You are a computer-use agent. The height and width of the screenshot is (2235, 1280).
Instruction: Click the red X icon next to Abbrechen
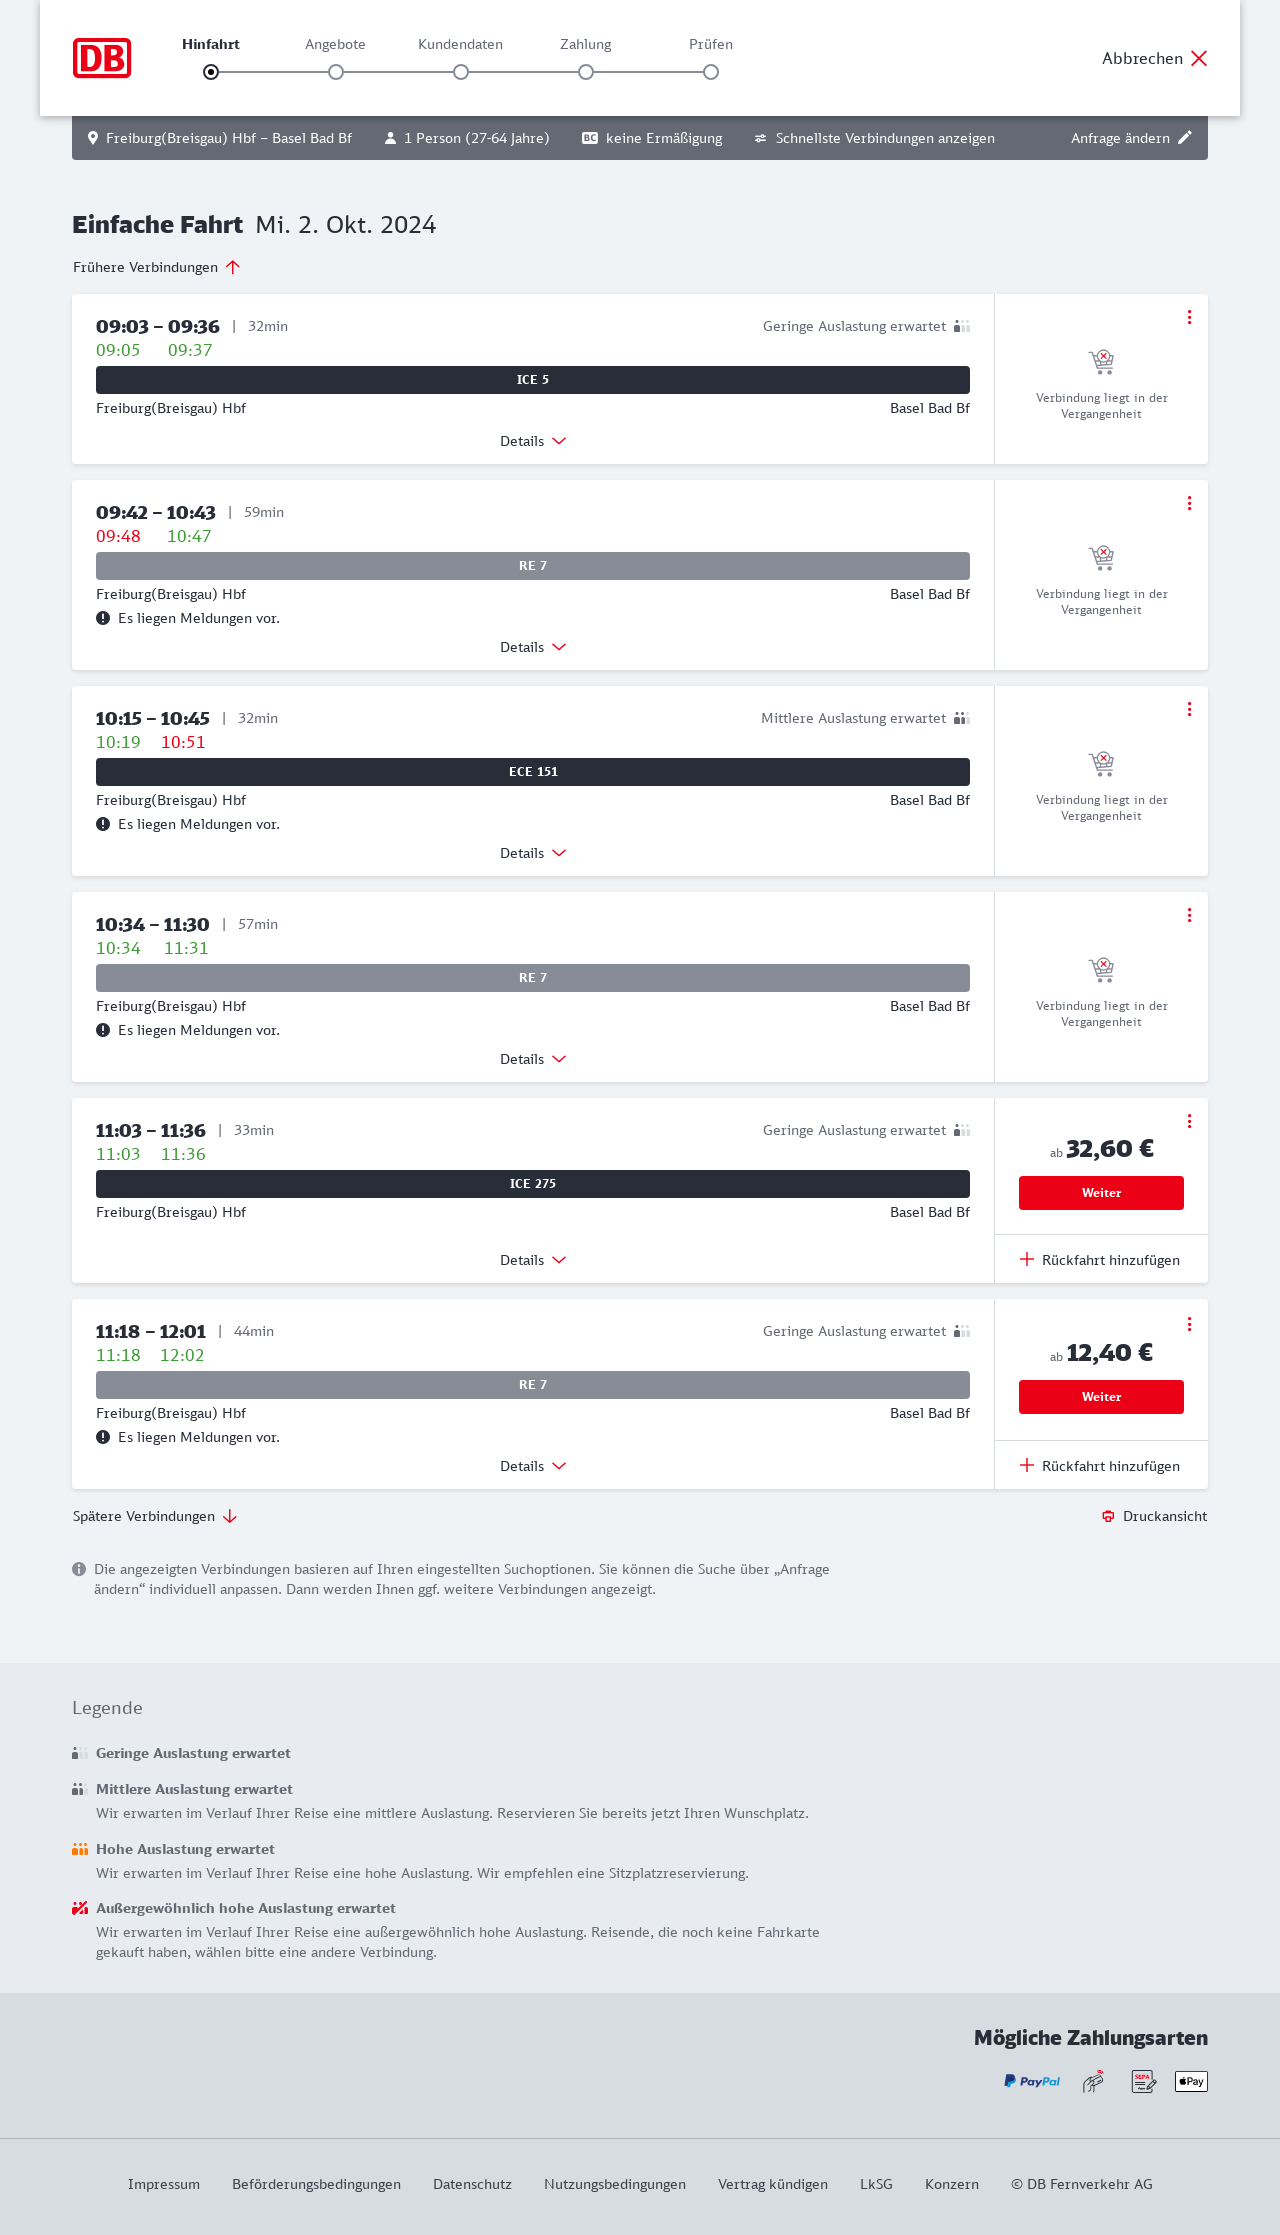point(1199,58)
